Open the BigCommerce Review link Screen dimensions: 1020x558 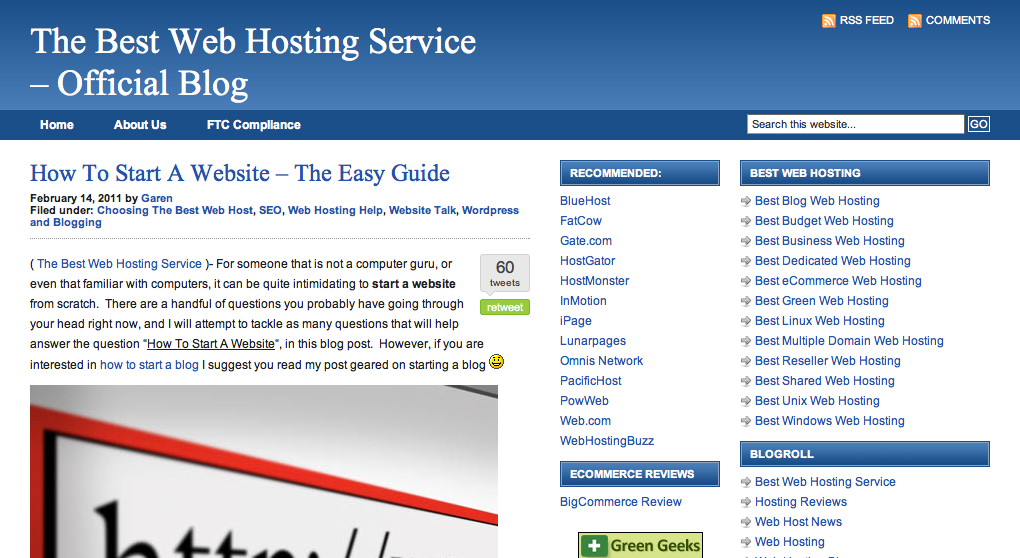tap(621, 502)
